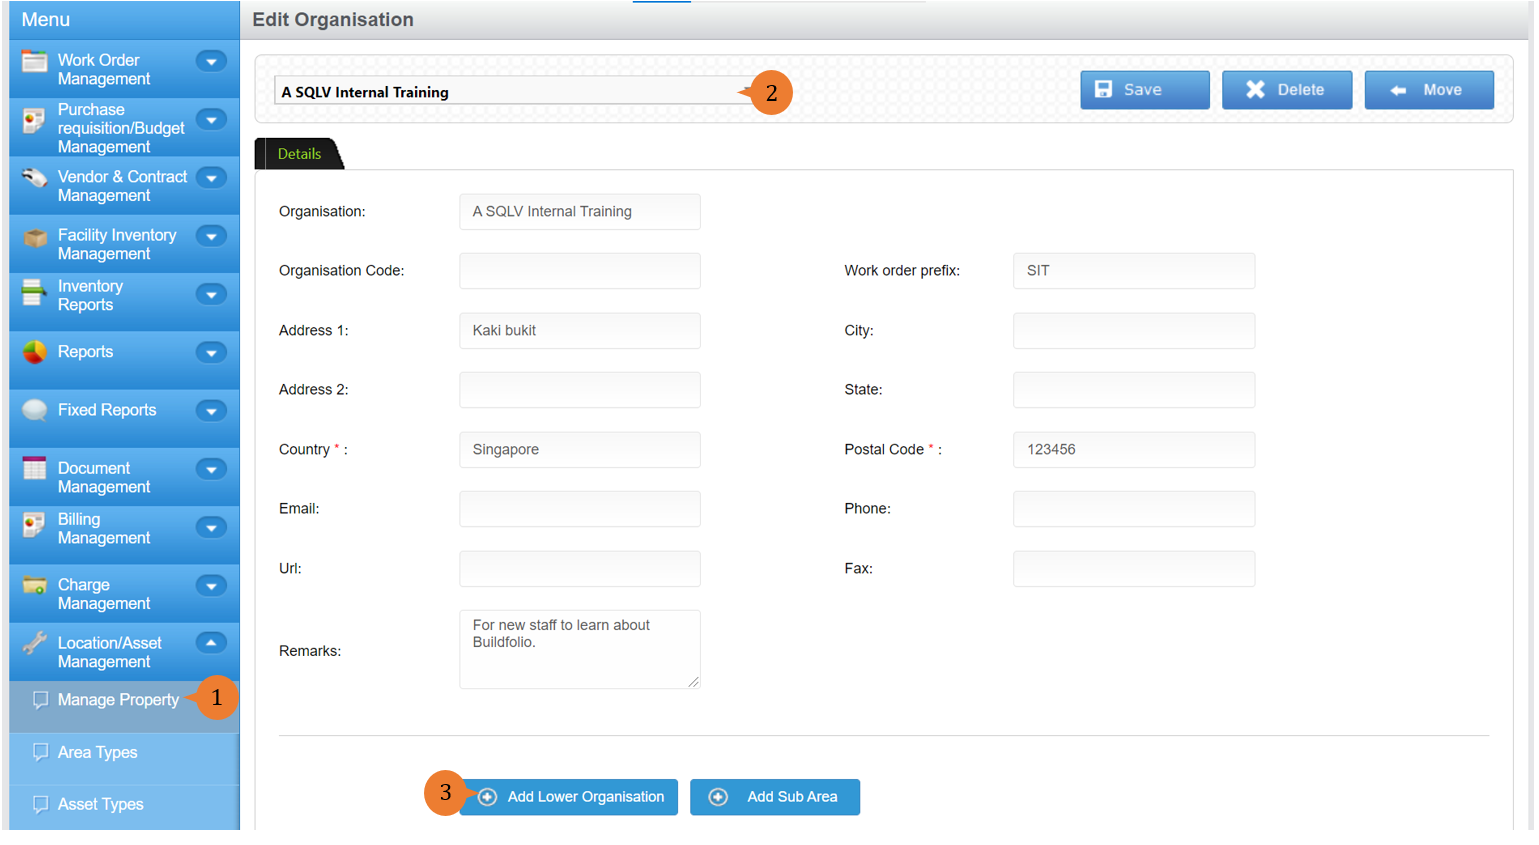1539x845 pixels.
Task: Expand the Inventory Reports arrow
Action: coord(211,294)
